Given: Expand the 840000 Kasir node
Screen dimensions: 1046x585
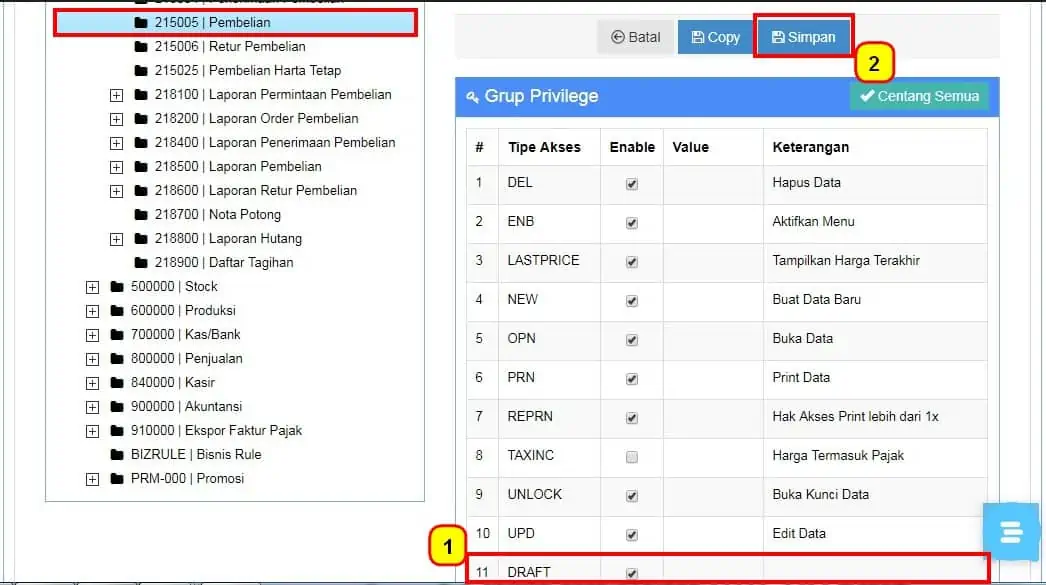Looking at the screenshot, I should (x=92, y=384).
